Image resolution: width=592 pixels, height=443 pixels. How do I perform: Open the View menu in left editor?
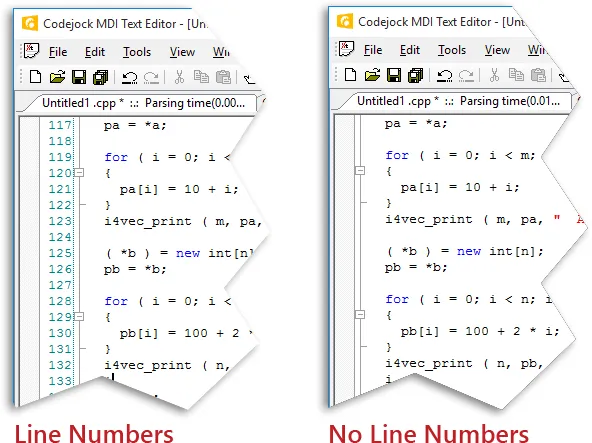(x=182, y=52)
